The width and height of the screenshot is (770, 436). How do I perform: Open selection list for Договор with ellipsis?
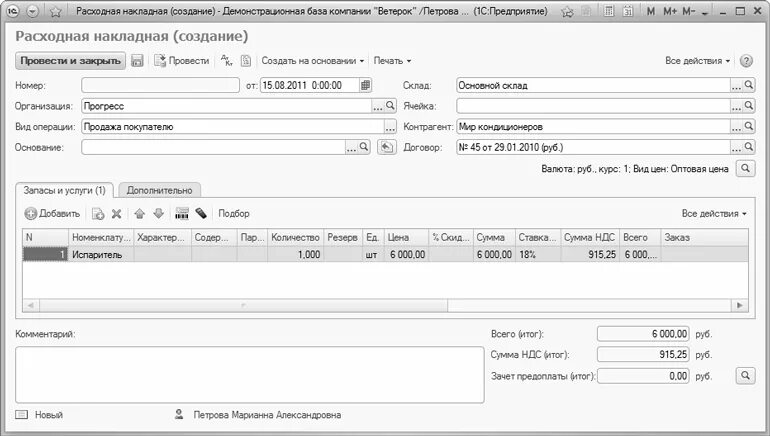[736, 148]
